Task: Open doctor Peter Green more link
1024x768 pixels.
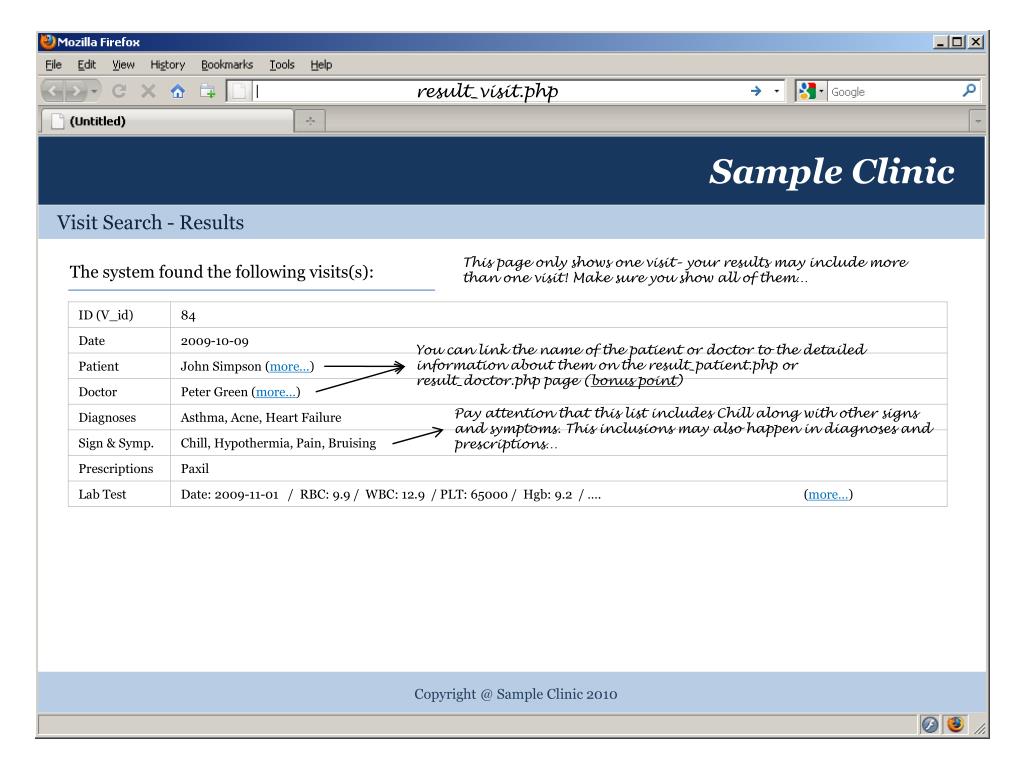Action: click(276, 392)
